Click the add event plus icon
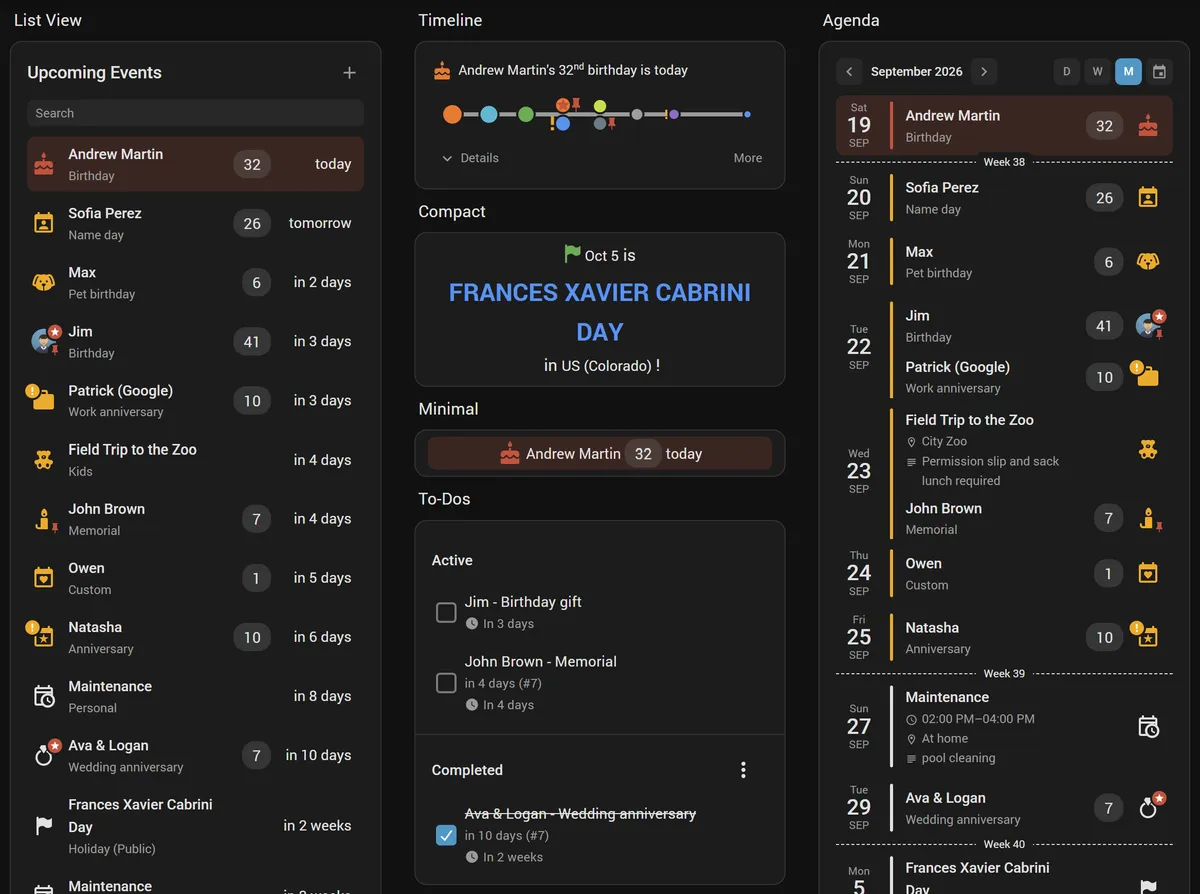This screenshot has height=894, width=1200. pos(349,73)
